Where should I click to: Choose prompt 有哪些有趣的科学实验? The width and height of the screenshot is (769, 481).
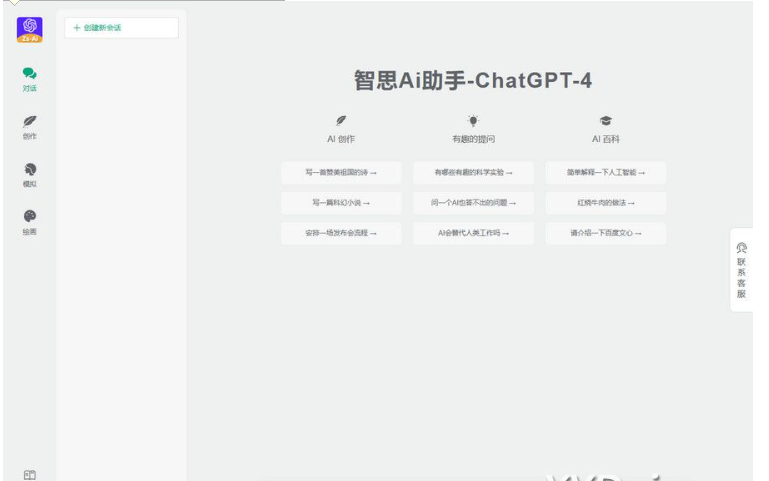coord(473,173)
